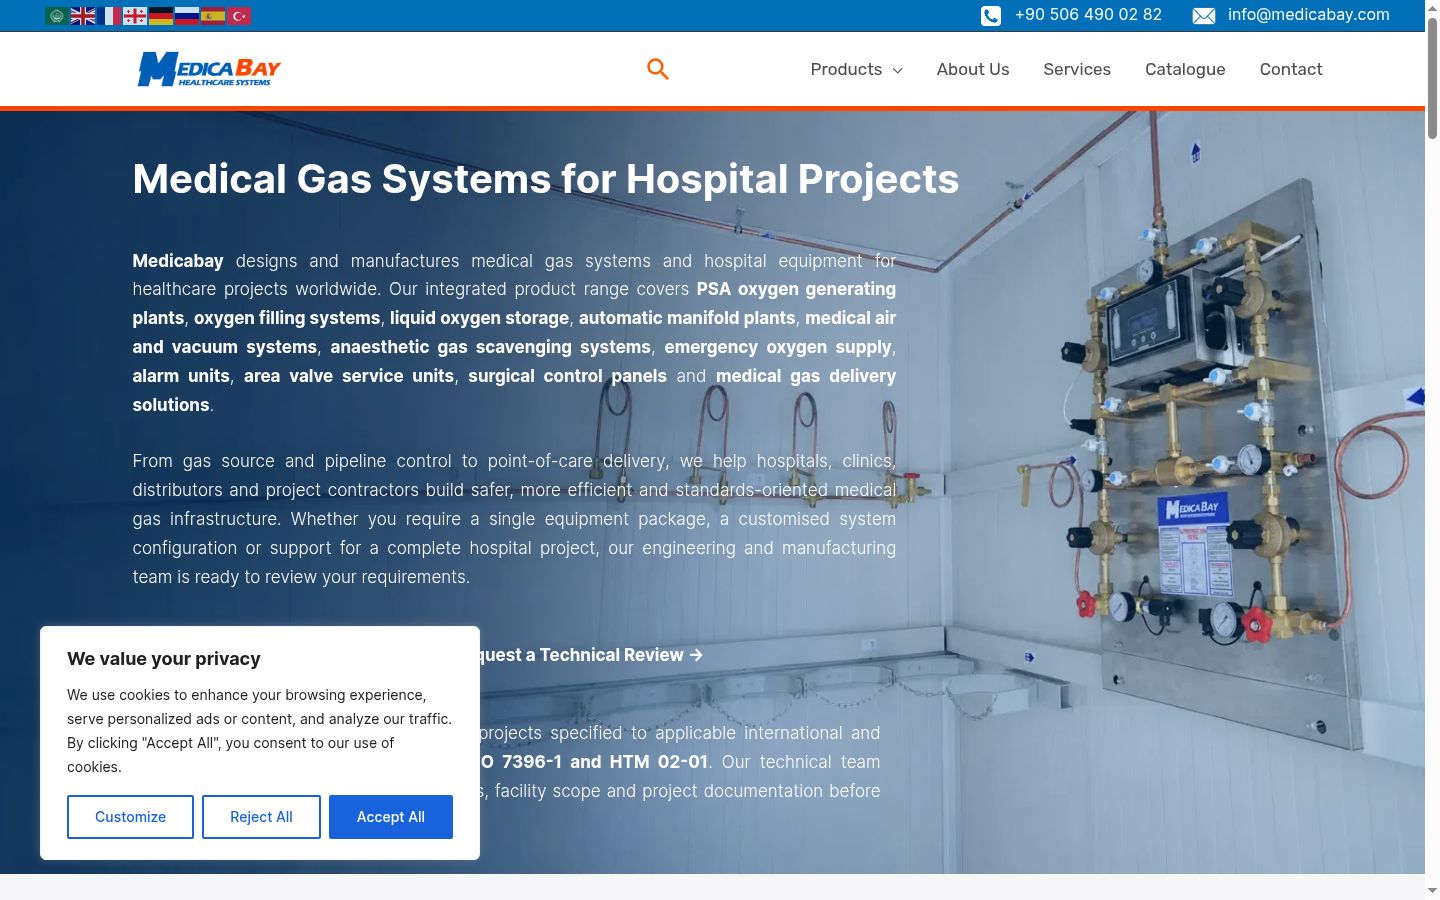Screen dimensions: 1440x900
Task: Select the United Kingdom flag for English
Action: [x=83, y=16]
